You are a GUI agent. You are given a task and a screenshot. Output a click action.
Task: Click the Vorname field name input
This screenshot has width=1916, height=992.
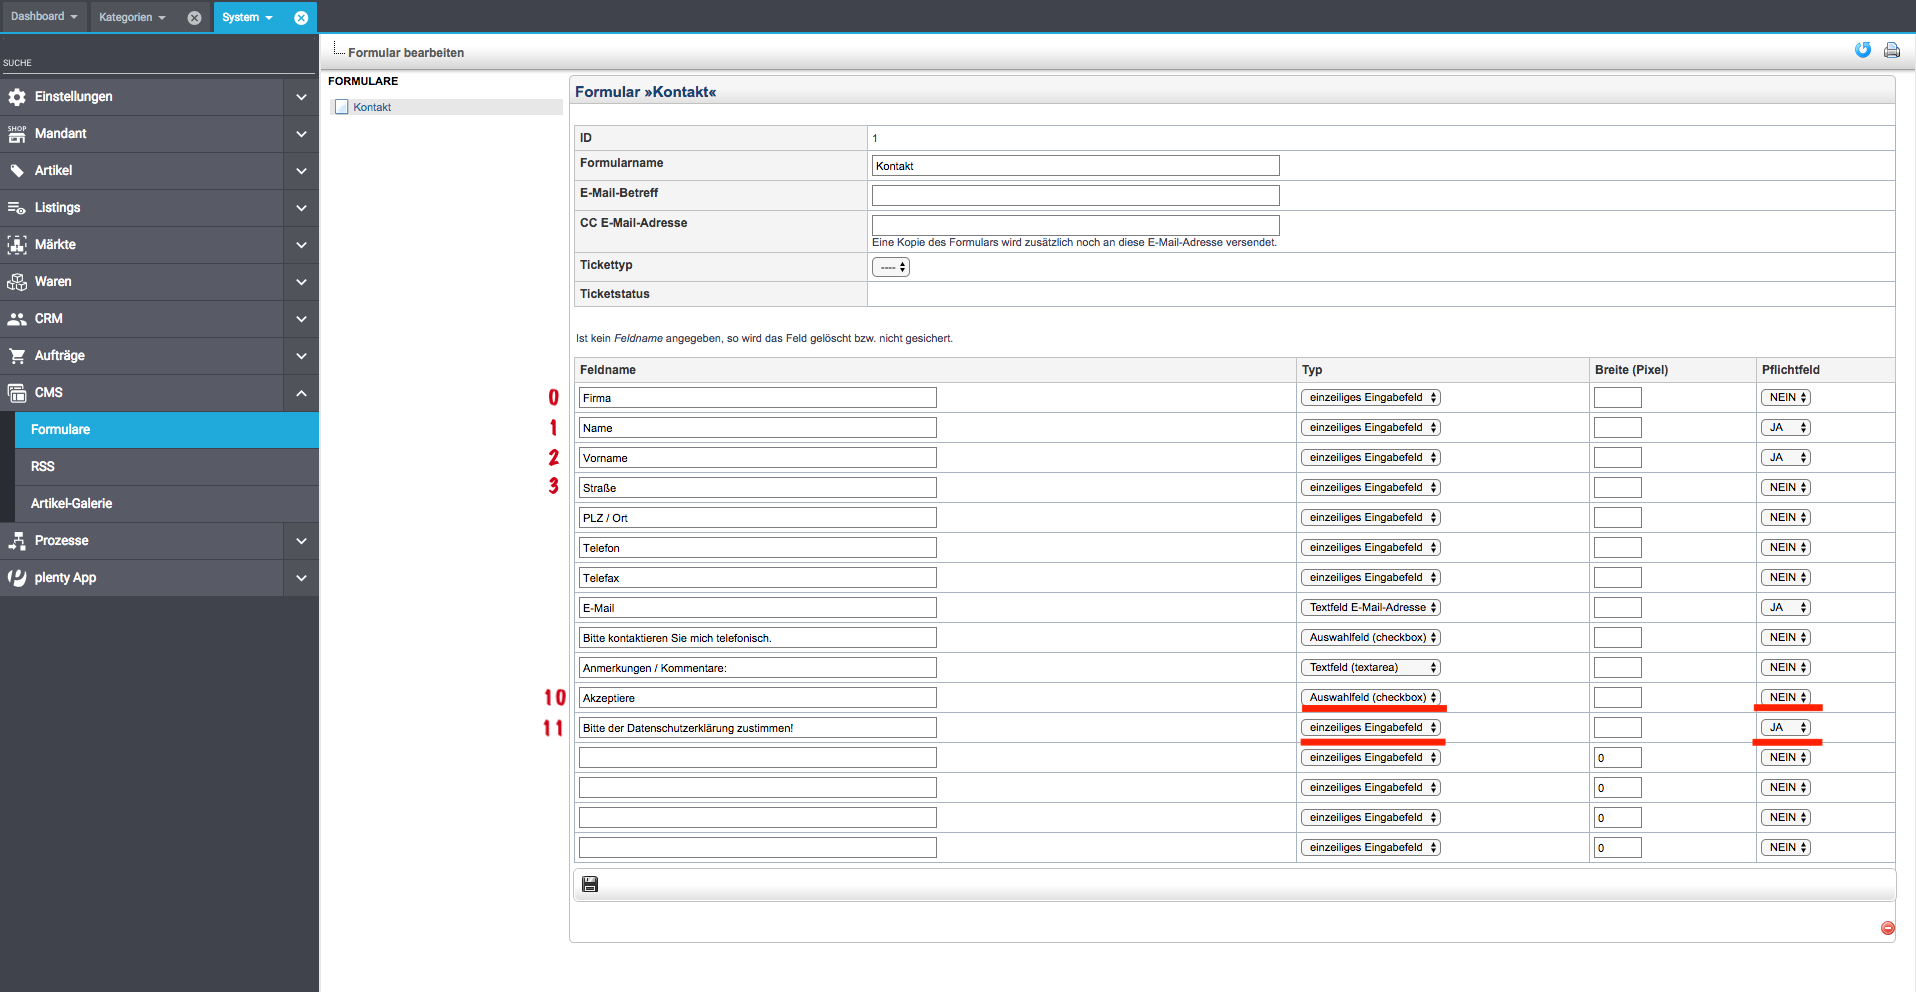pos(758,458)
